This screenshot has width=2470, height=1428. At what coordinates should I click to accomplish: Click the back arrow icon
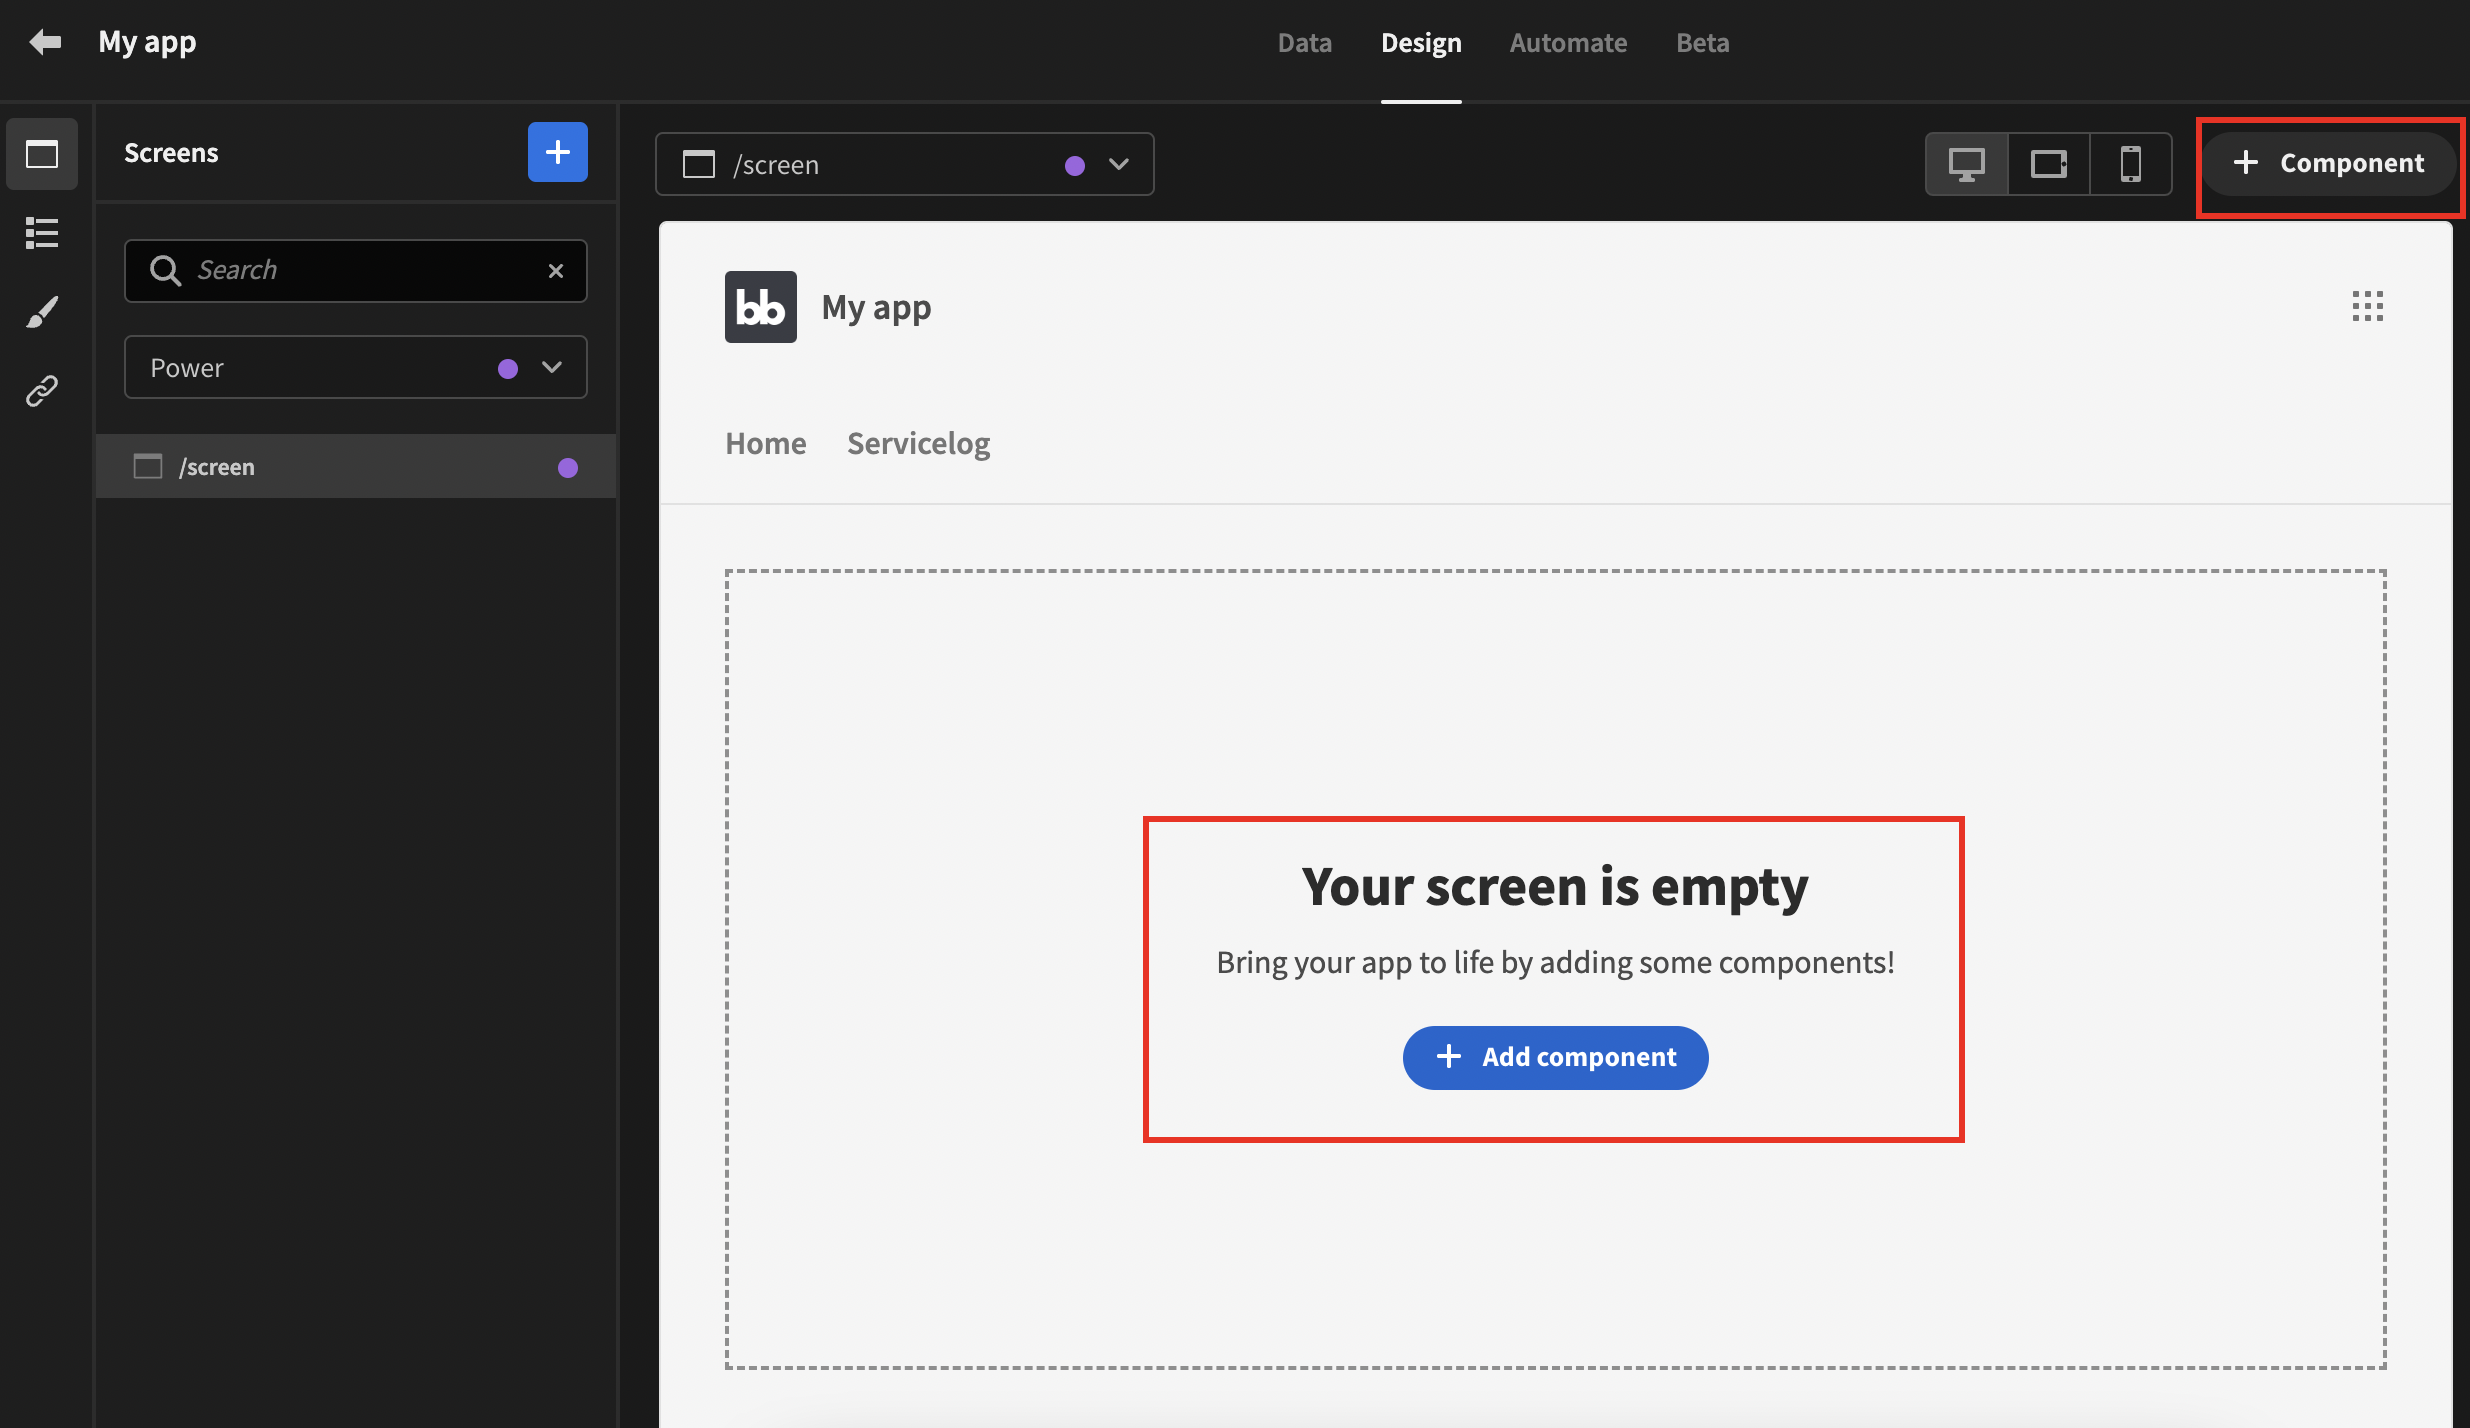click(x=45, y=42)
